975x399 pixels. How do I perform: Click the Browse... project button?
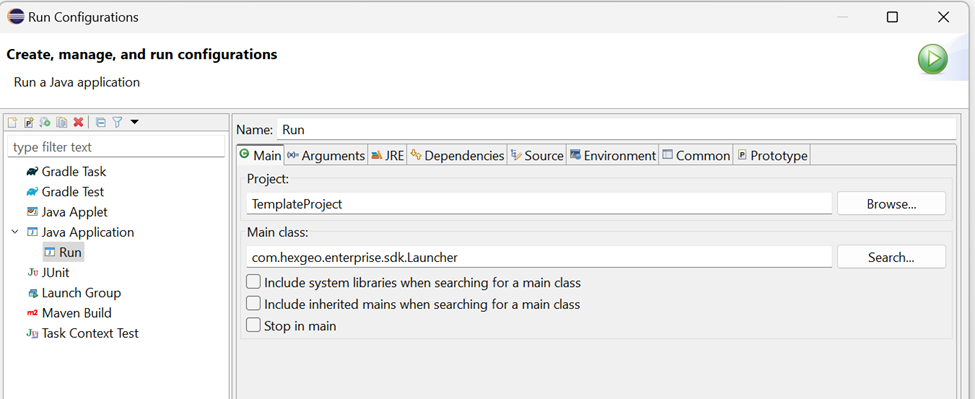click(891, 203)
